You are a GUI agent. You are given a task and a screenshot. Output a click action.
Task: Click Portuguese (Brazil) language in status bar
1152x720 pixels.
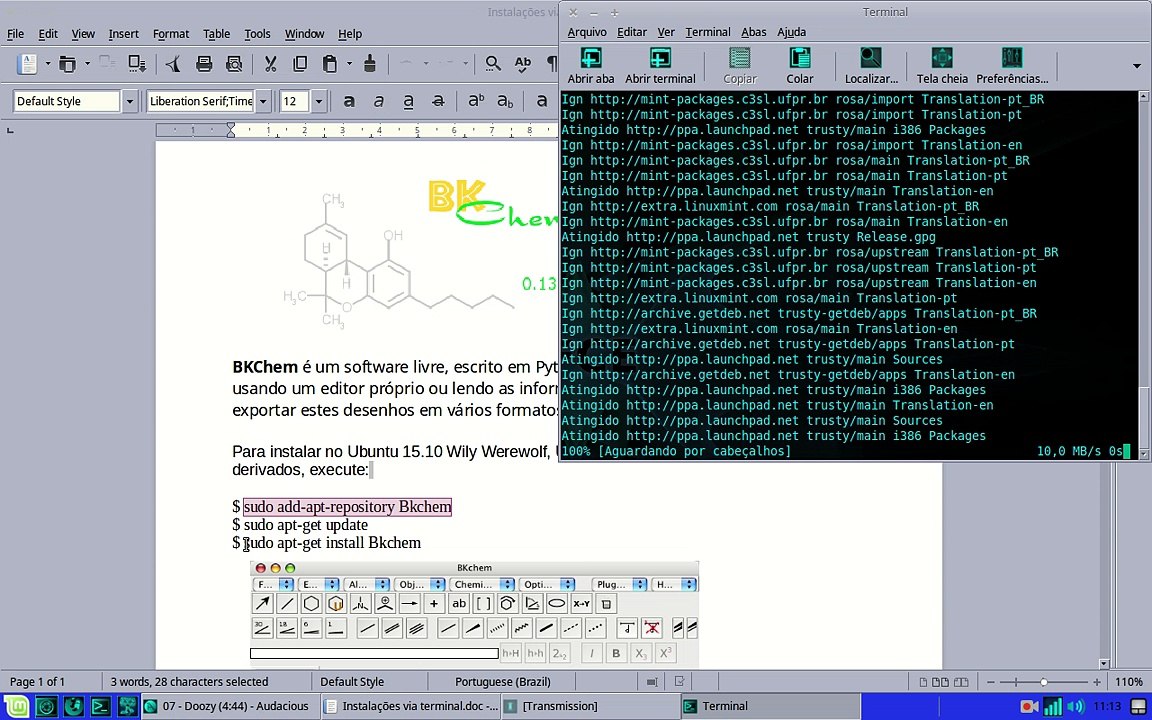(503, 682)
